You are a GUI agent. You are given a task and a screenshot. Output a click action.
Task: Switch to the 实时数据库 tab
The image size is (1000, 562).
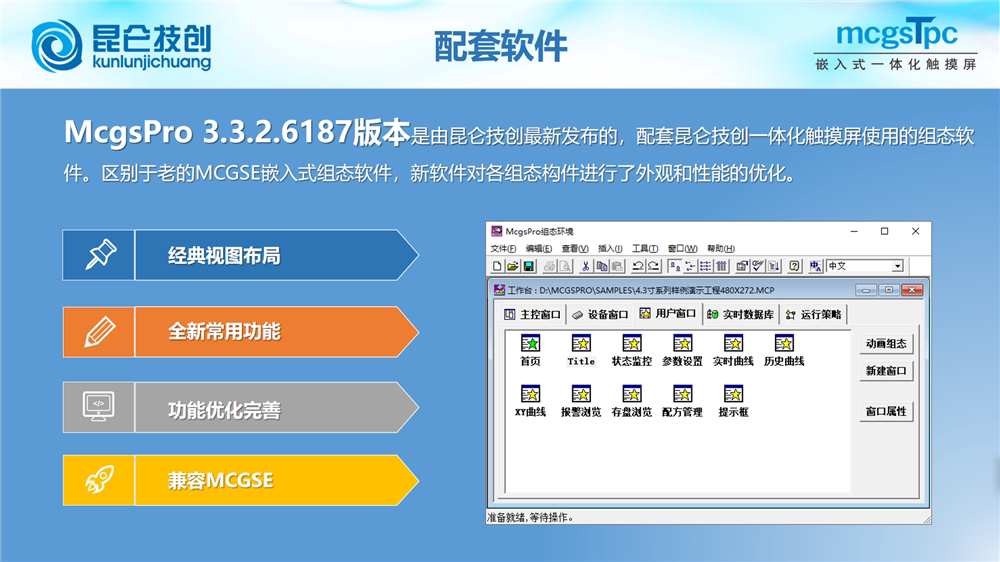tap(740, 314)
